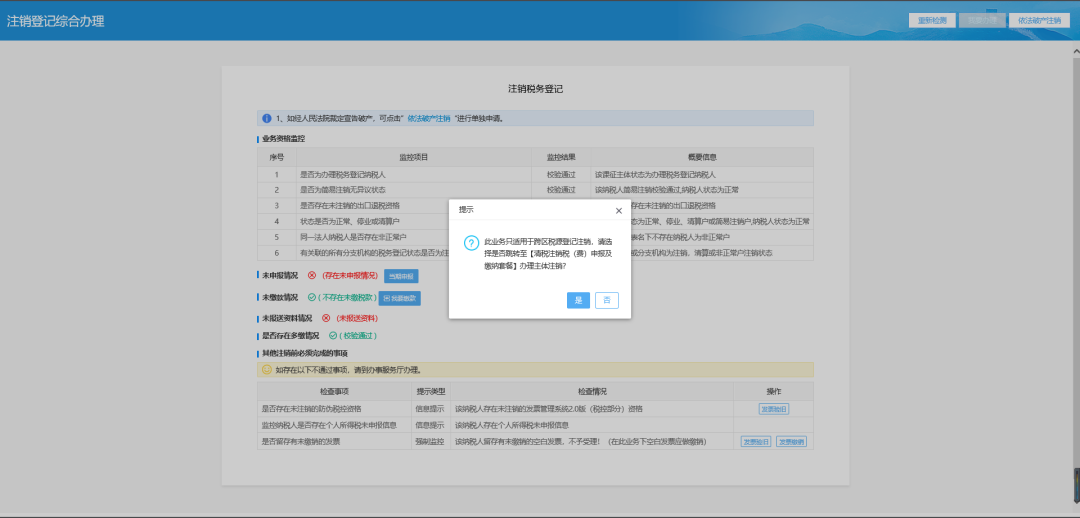The image size is (1080, 518).
Task: Click row text 状态是否为正常、停业或清算户
Action: [349, 221]
